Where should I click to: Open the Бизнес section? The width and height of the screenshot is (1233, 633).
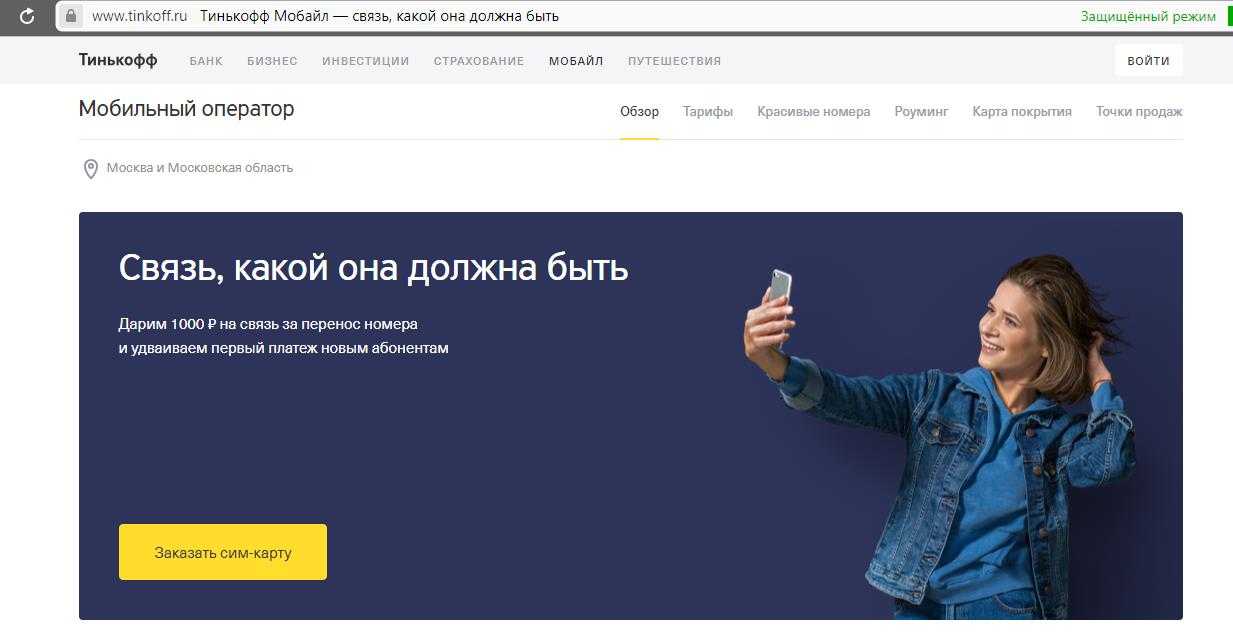point(272,61)
